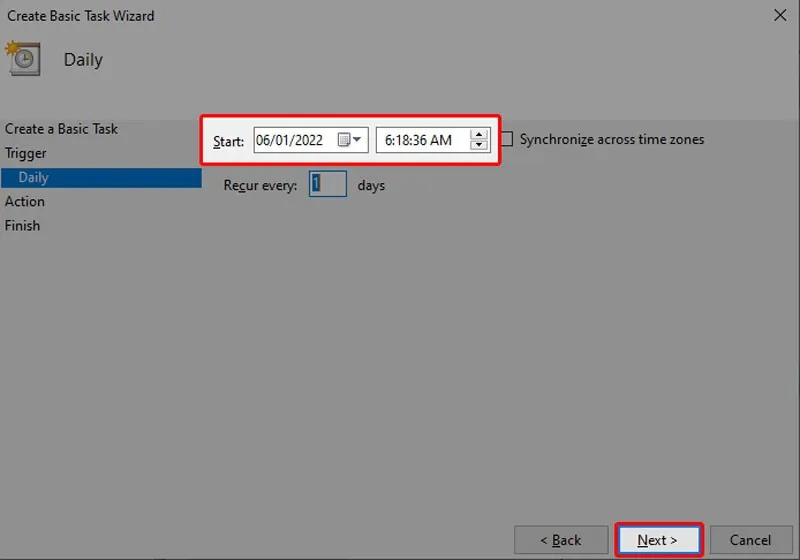Select the Trigger step in sidebar
Image resolution: width=800 pixels, height=560 pixels.
(26, 153)
